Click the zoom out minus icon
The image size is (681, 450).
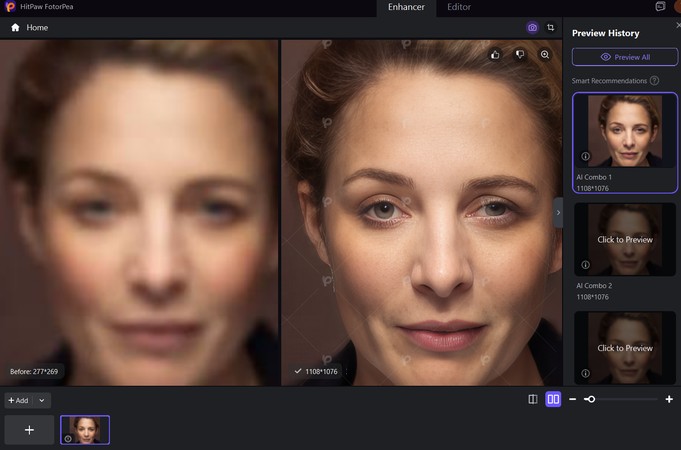(x=572, y=399)
